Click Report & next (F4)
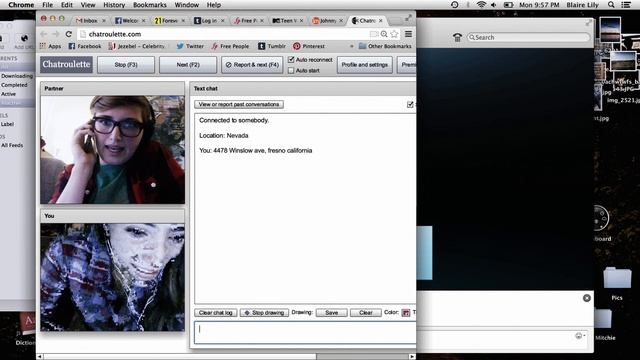Viewport: 640px width, 360px height. [x=252, y=64]
